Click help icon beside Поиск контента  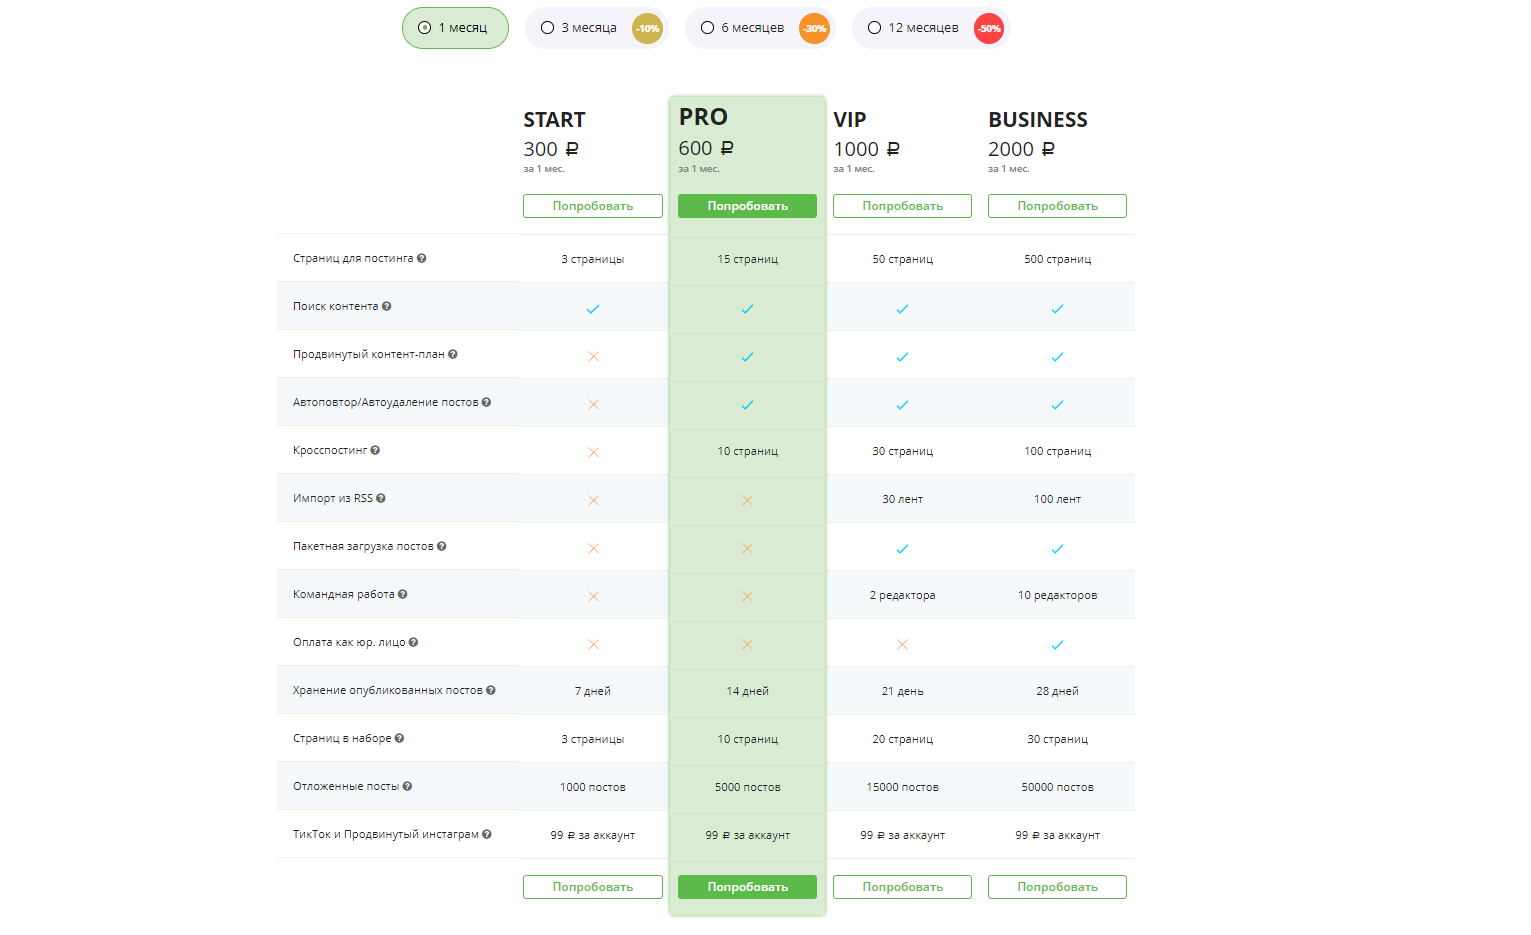click(x=387, y=306)
